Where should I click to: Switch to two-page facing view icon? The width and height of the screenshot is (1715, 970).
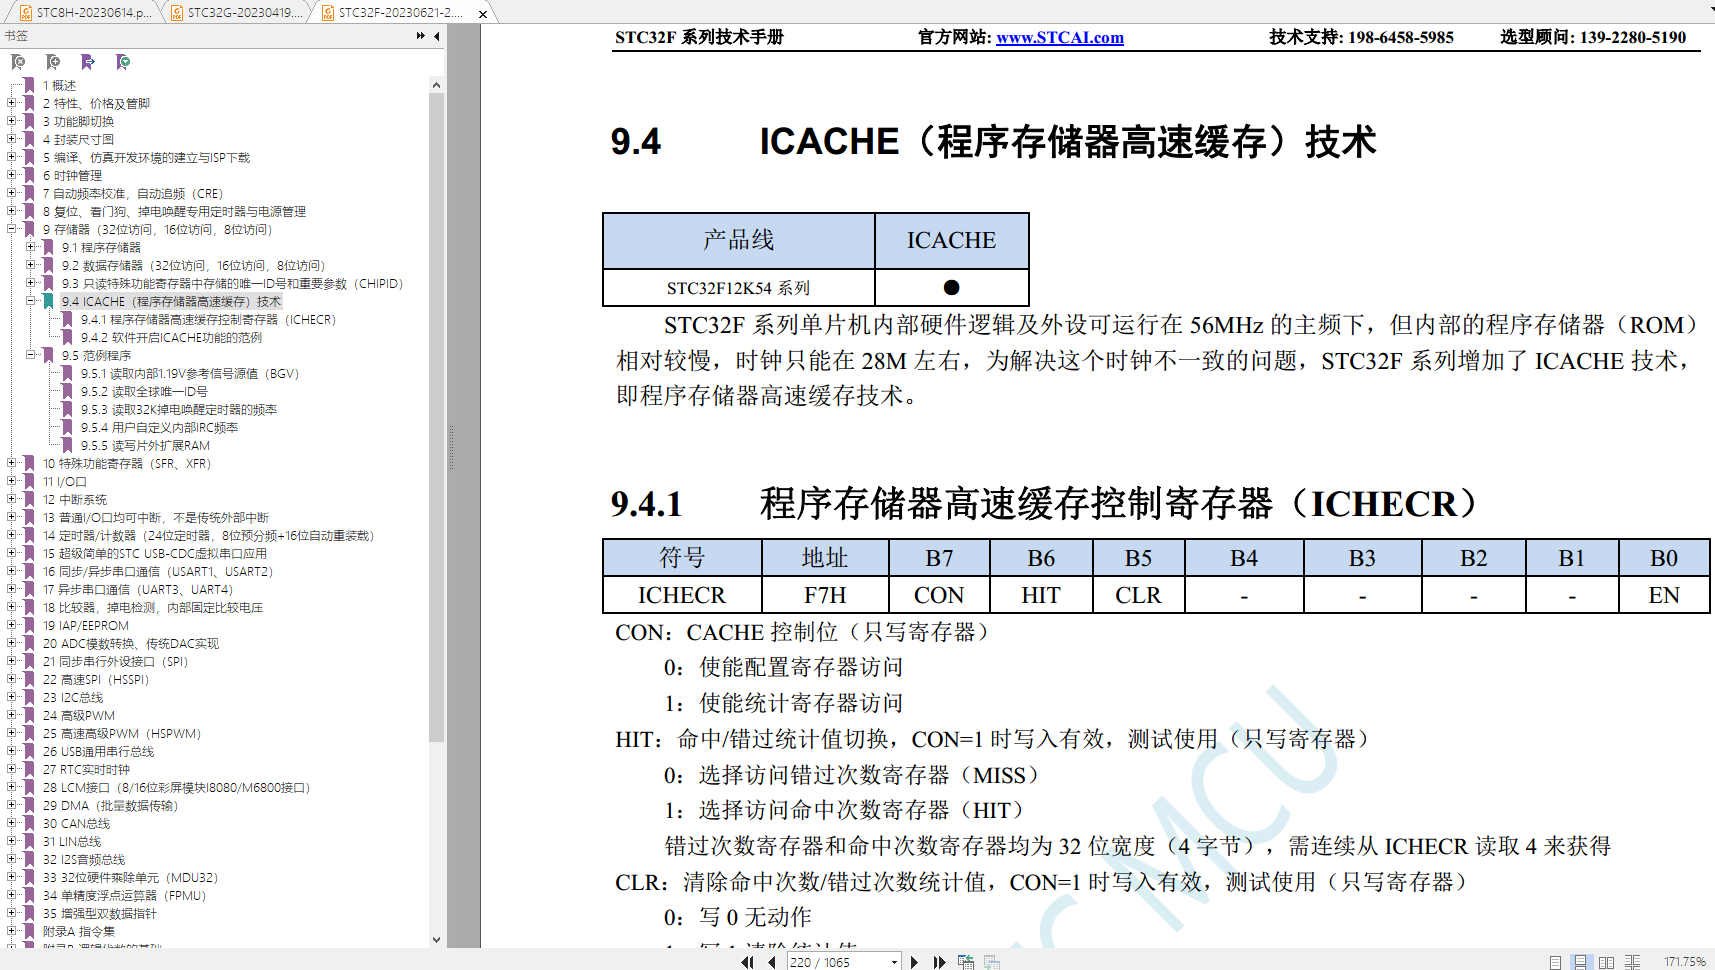click(x=1606, y=962)
